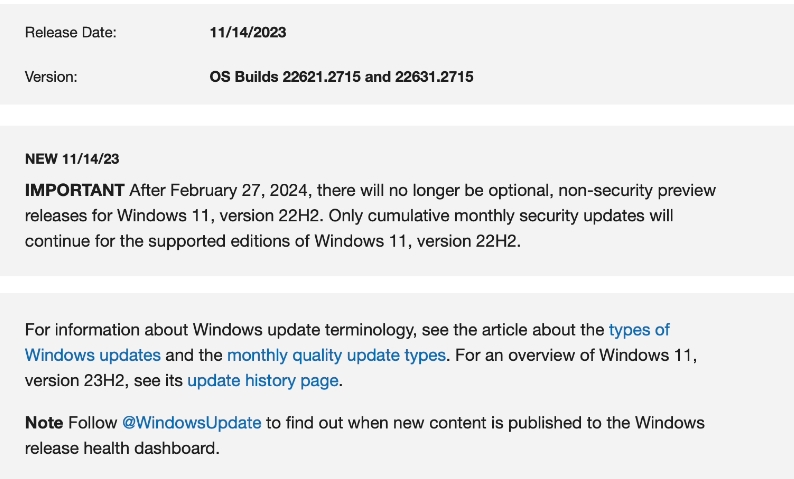Open monthly quality update types link
794x479 pixels.
[x=336, y=355]
